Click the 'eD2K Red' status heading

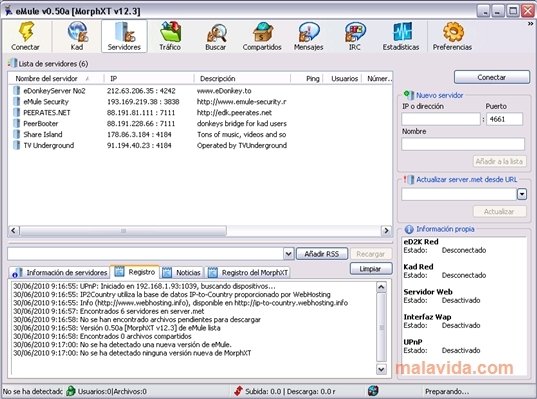click(421, 242)
